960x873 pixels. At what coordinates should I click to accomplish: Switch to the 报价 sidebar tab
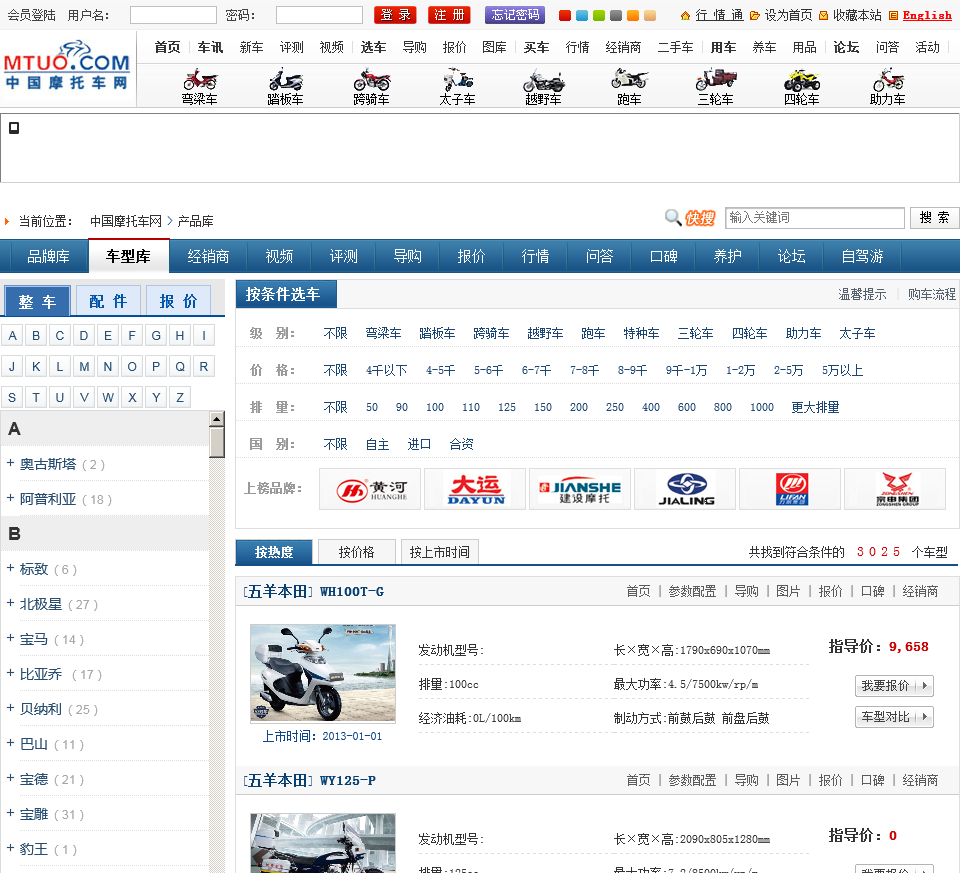(x=178, y=301)
